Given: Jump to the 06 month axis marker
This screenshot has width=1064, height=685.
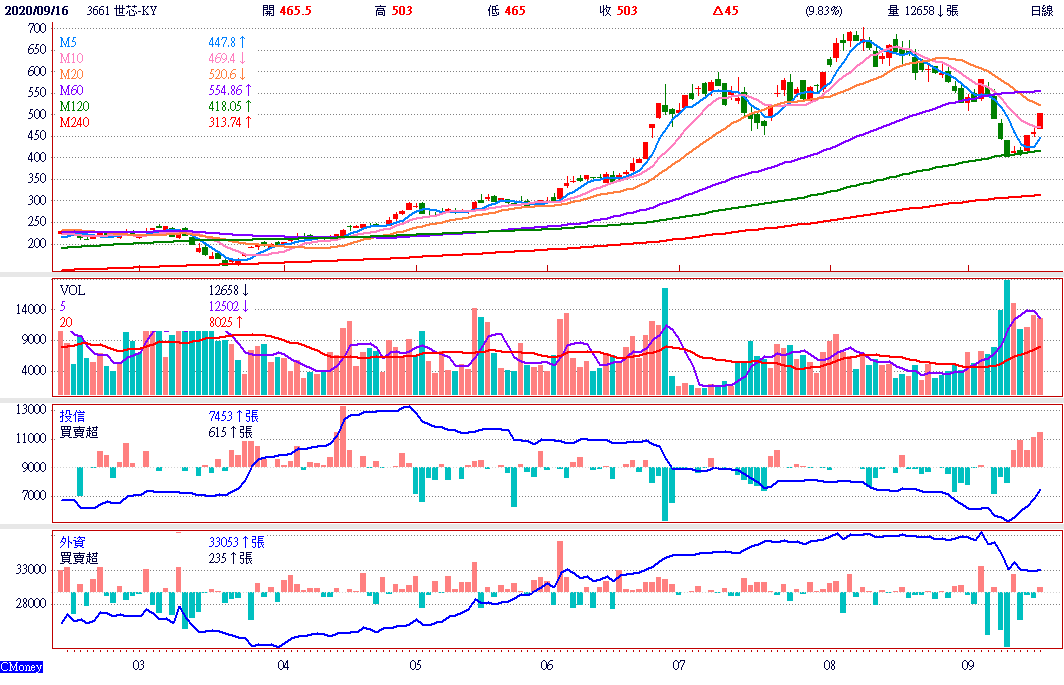Looking at the screenshot, I should coord(546,665).
